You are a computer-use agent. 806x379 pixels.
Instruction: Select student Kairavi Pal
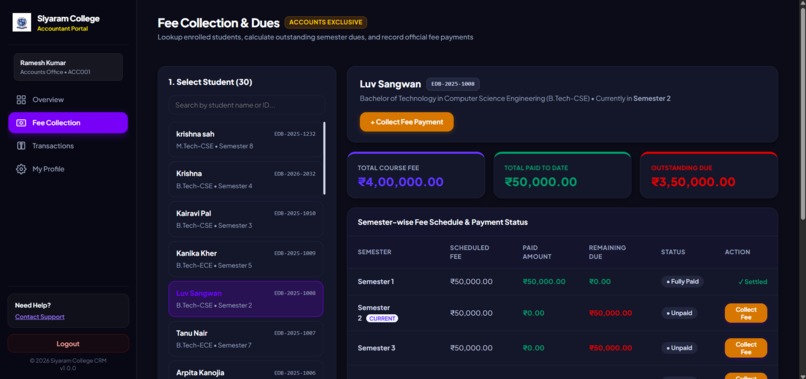click(246, 219)
